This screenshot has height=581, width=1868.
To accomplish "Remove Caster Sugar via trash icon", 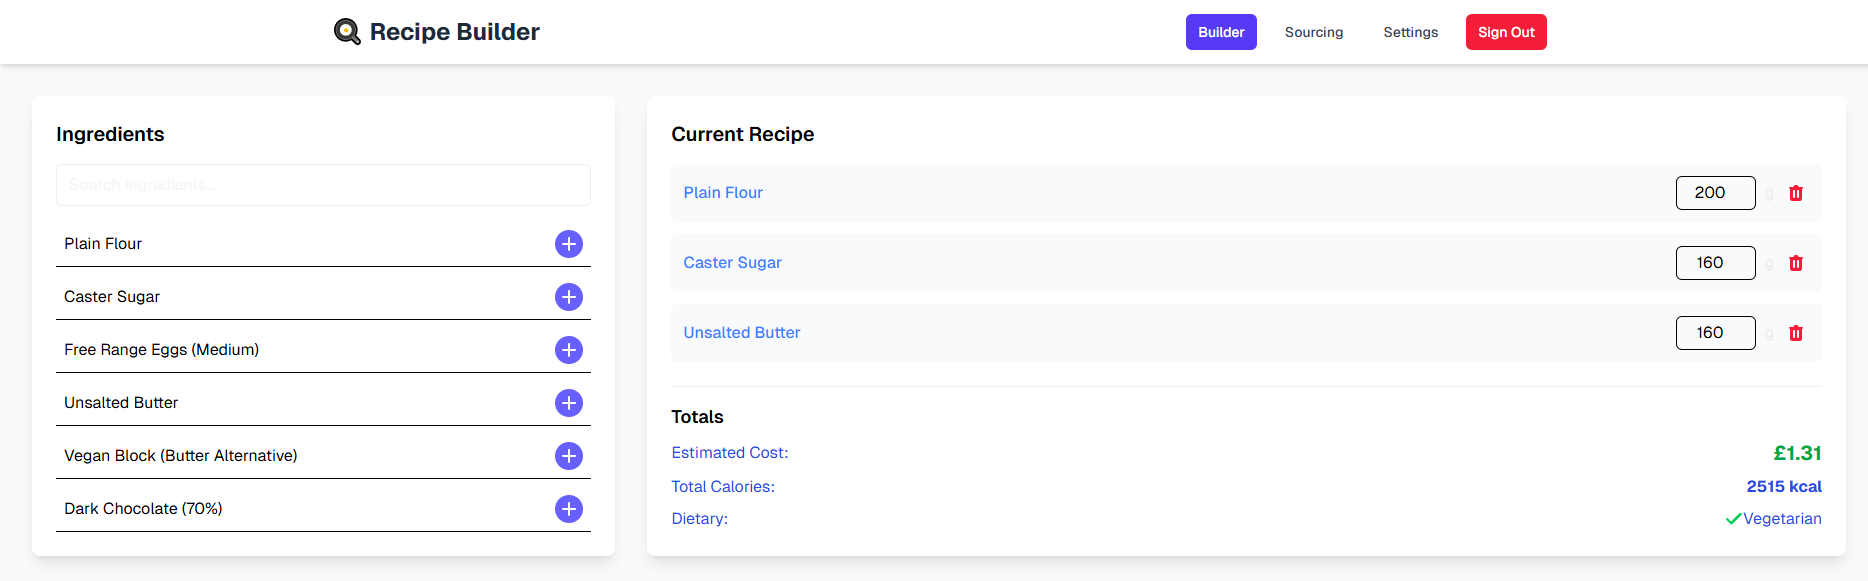I will point(1796,262).
